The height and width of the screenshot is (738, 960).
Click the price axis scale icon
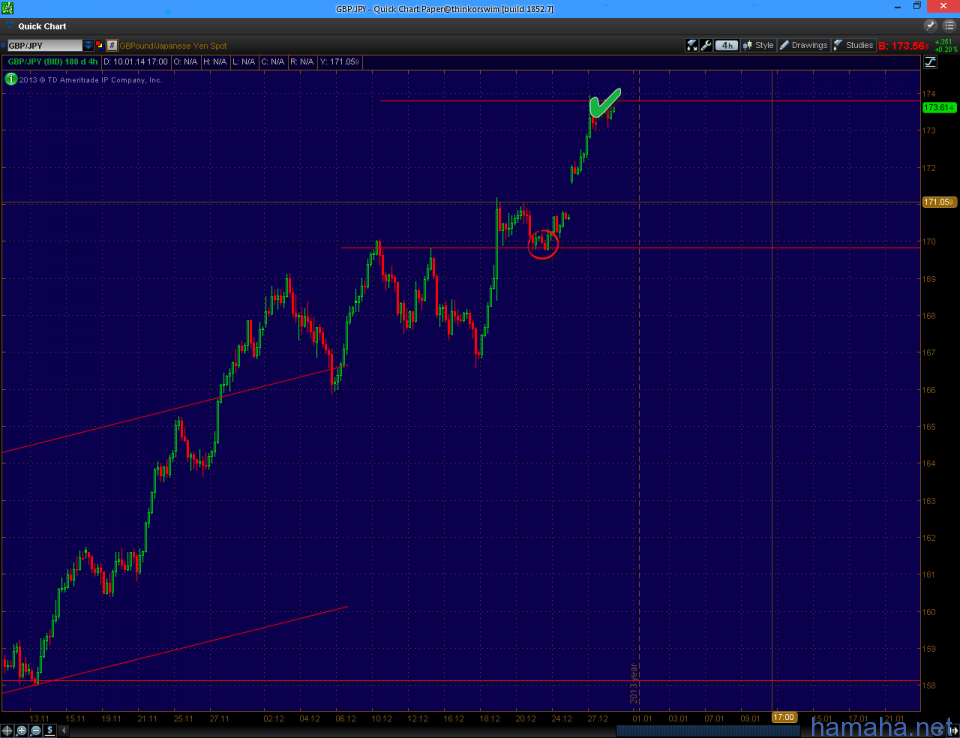click(x=931, y=62)
